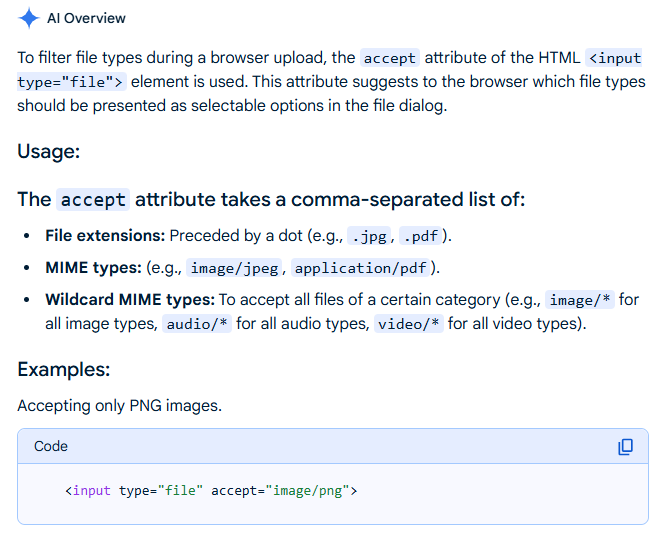Click the AI Overview title text
Image resolution: width=663 pixels, height=540 pixels.
(87, 18)
